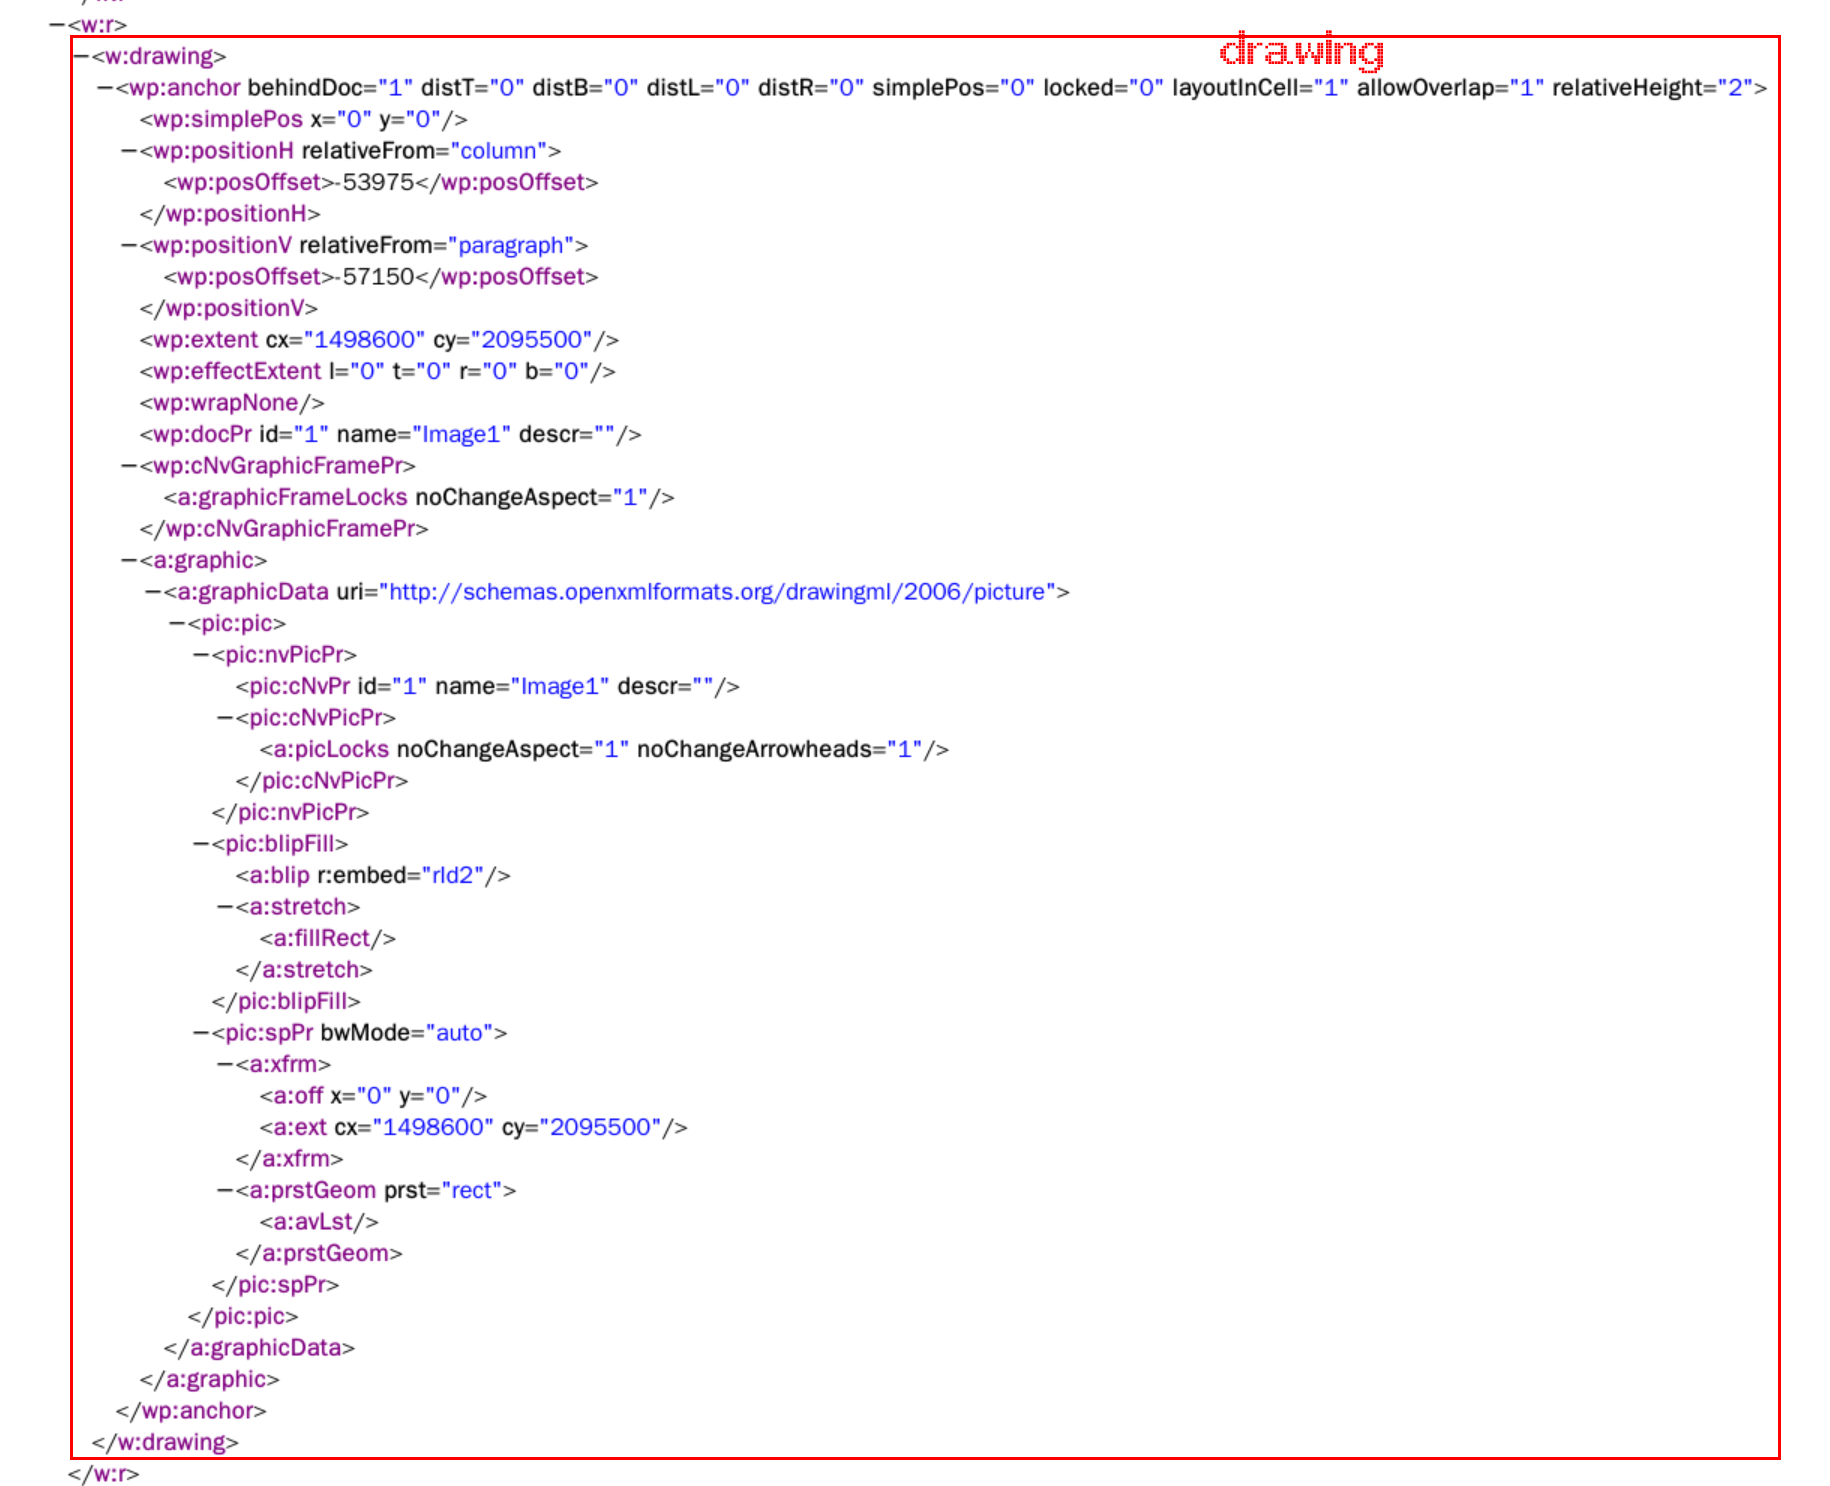Collapse the pic:spPr bwMode node
The height and width of the screenshot is (1486, 1830).
tap(201, 1033)
